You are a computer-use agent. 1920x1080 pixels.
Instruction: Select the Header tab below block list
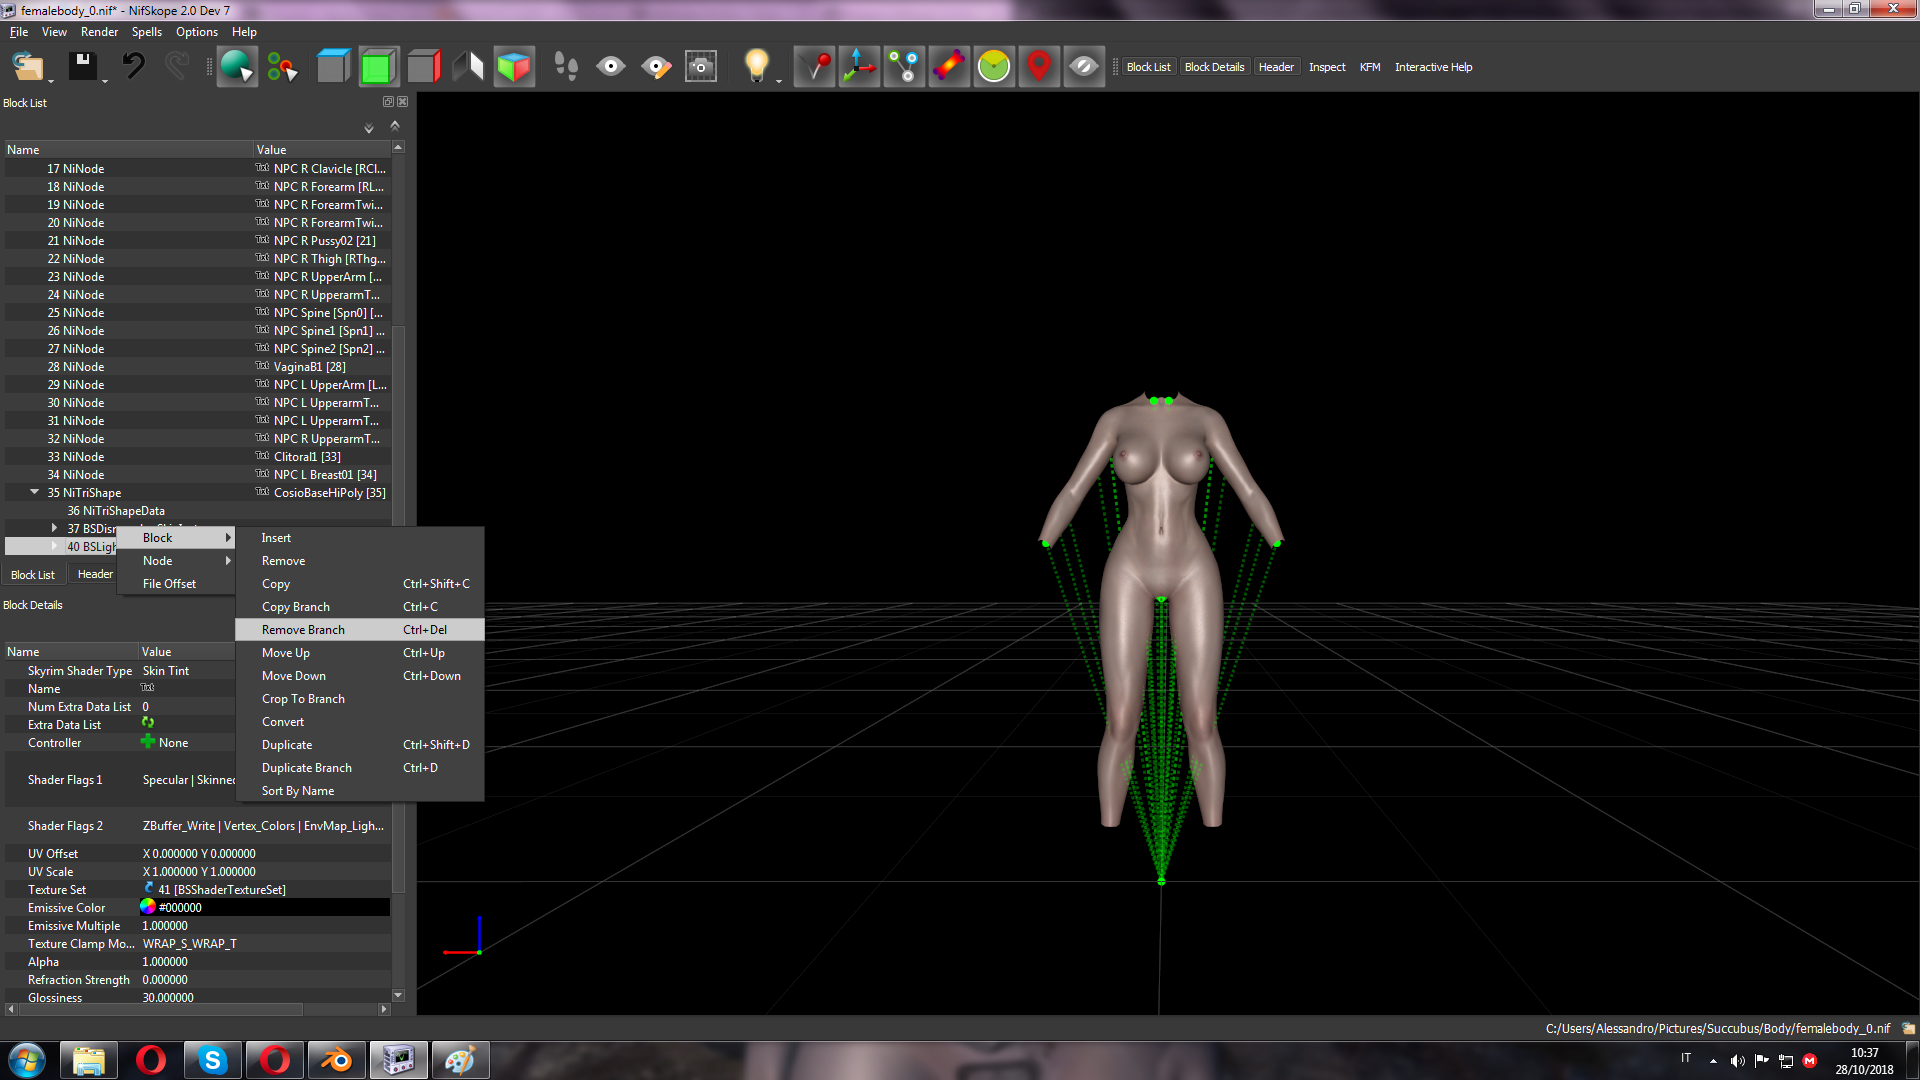(95, 574)
